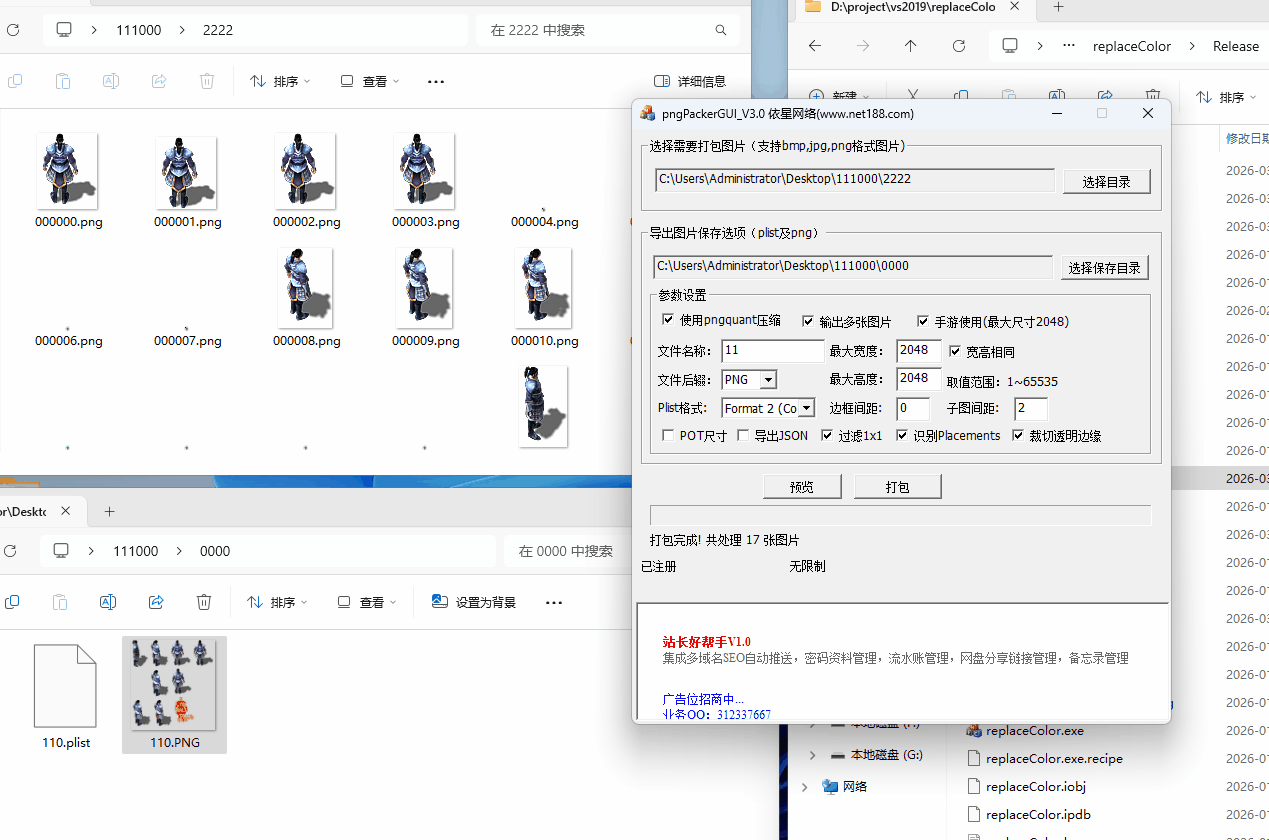Open the 文件后缀 PNG format dropdown

[766, 380]
